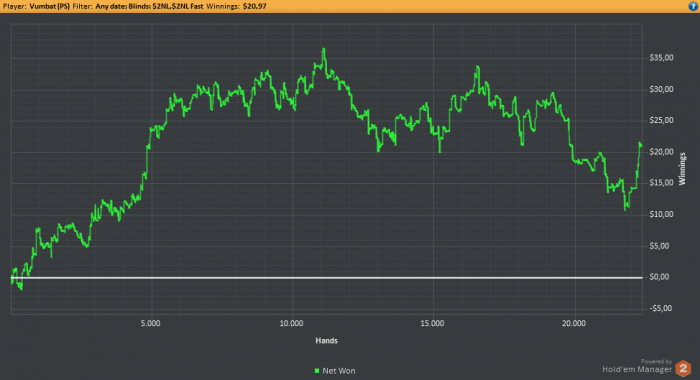Viewport: 700px width, 380px height.
Task: Click the $15,00 axis label
Action: click(x=662, y=183)
